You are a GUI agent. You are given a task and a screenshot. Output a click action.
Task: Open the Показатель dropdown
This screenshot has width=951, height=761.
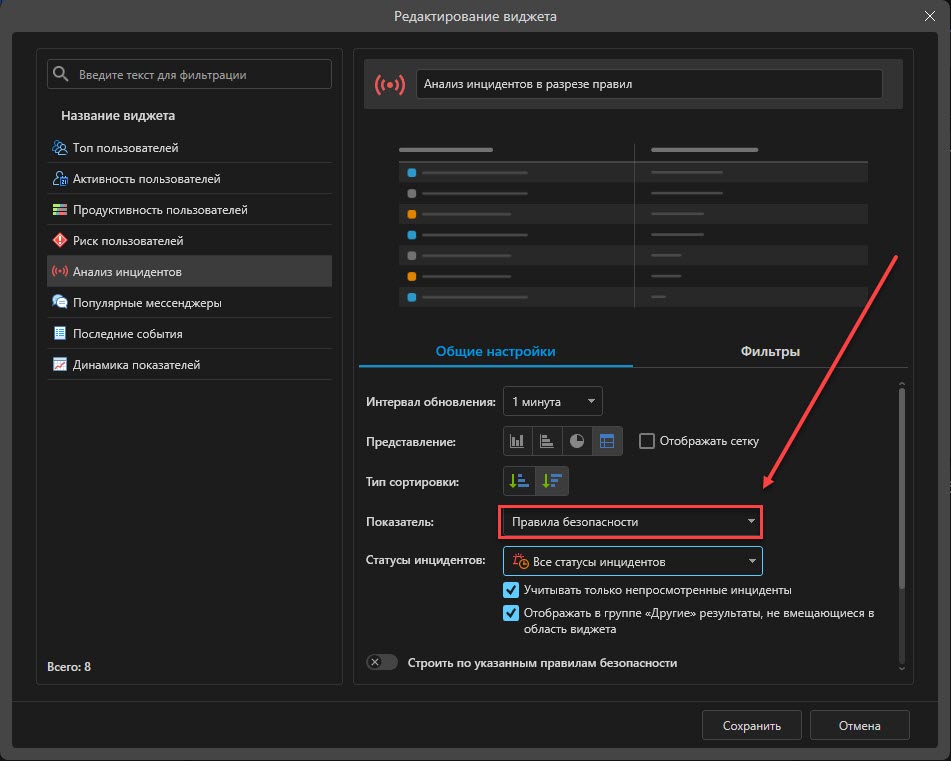631,521
